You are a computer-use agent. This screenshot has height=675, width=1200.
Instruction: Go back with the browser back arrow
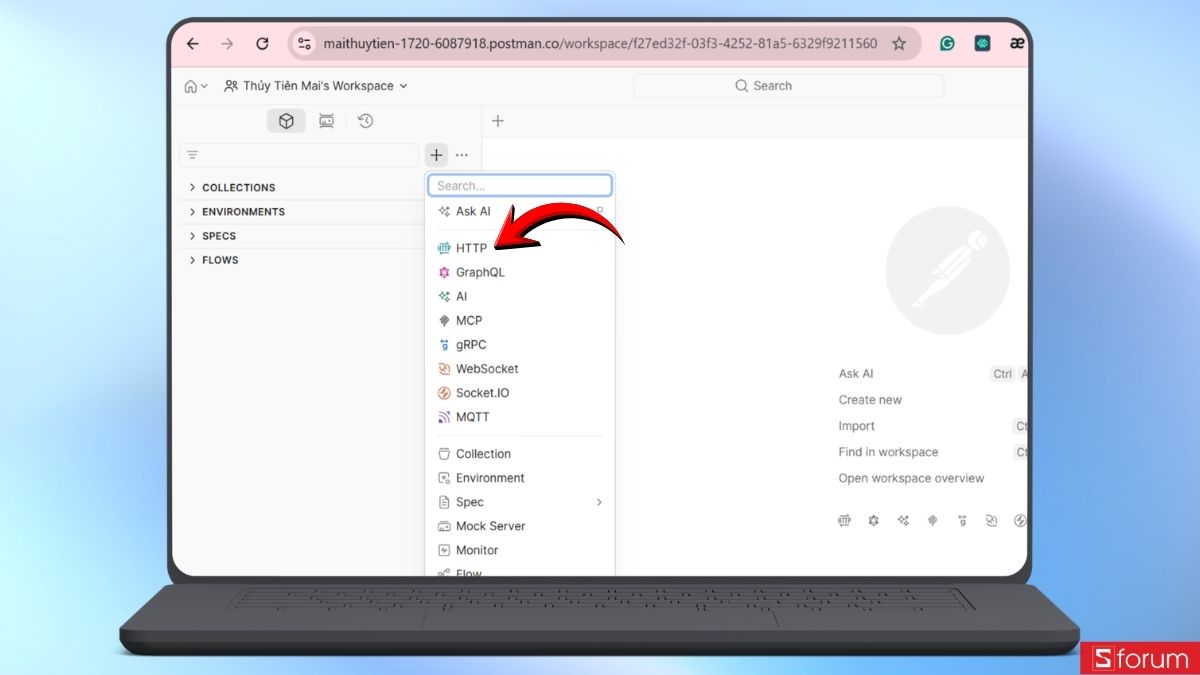(x=193, y=44)
